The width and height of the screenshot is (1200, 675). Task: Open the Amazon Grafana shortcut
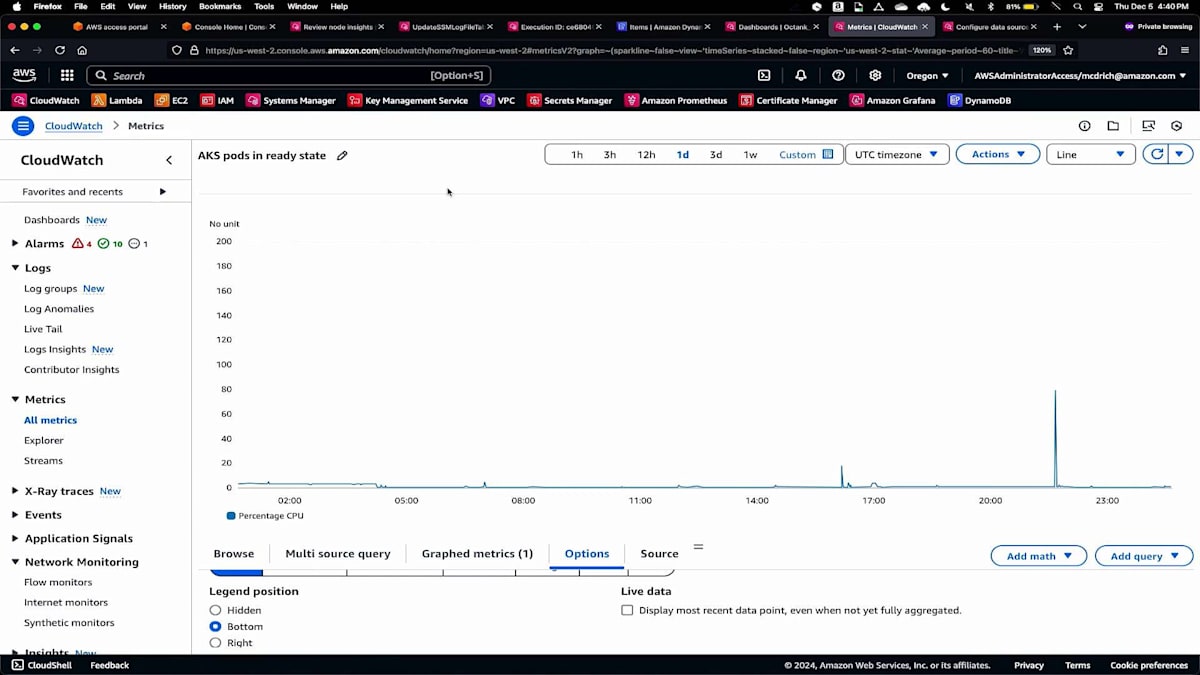click(893, 100)
